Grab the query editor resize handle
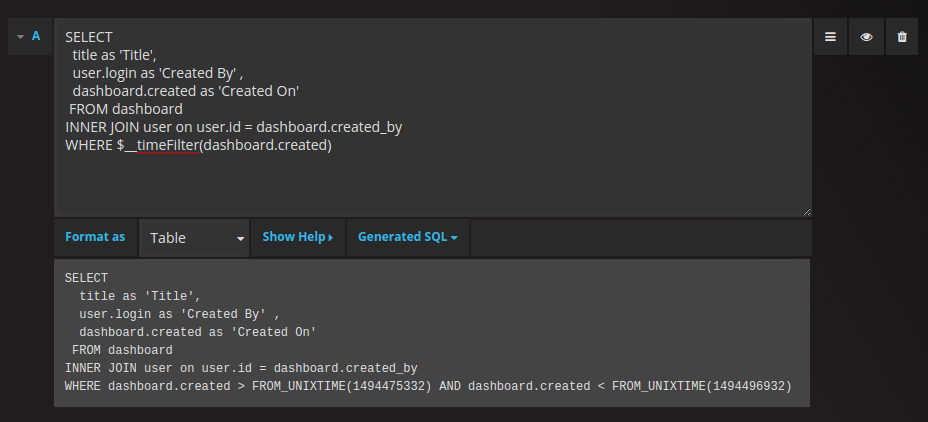 tap(806, 211)
